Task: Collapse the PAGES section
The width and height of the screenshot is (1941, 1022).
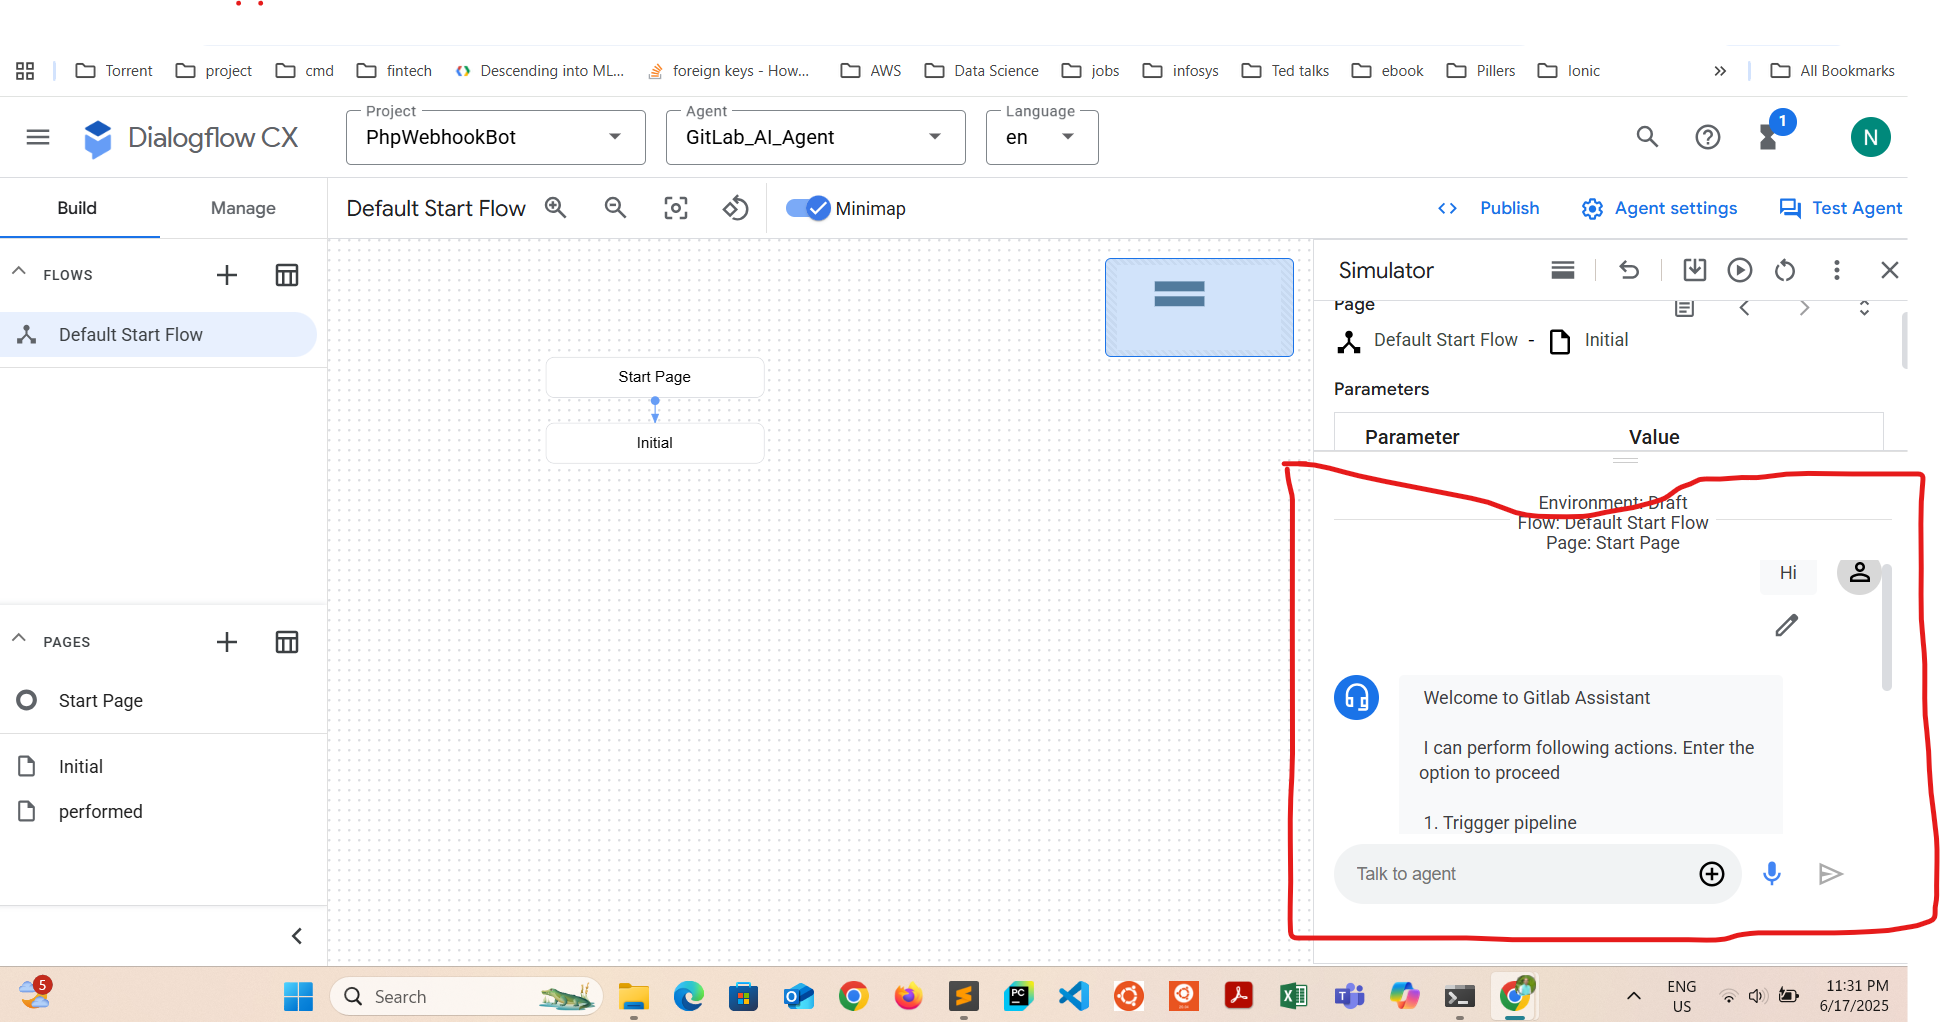Action: pos(19,639)
